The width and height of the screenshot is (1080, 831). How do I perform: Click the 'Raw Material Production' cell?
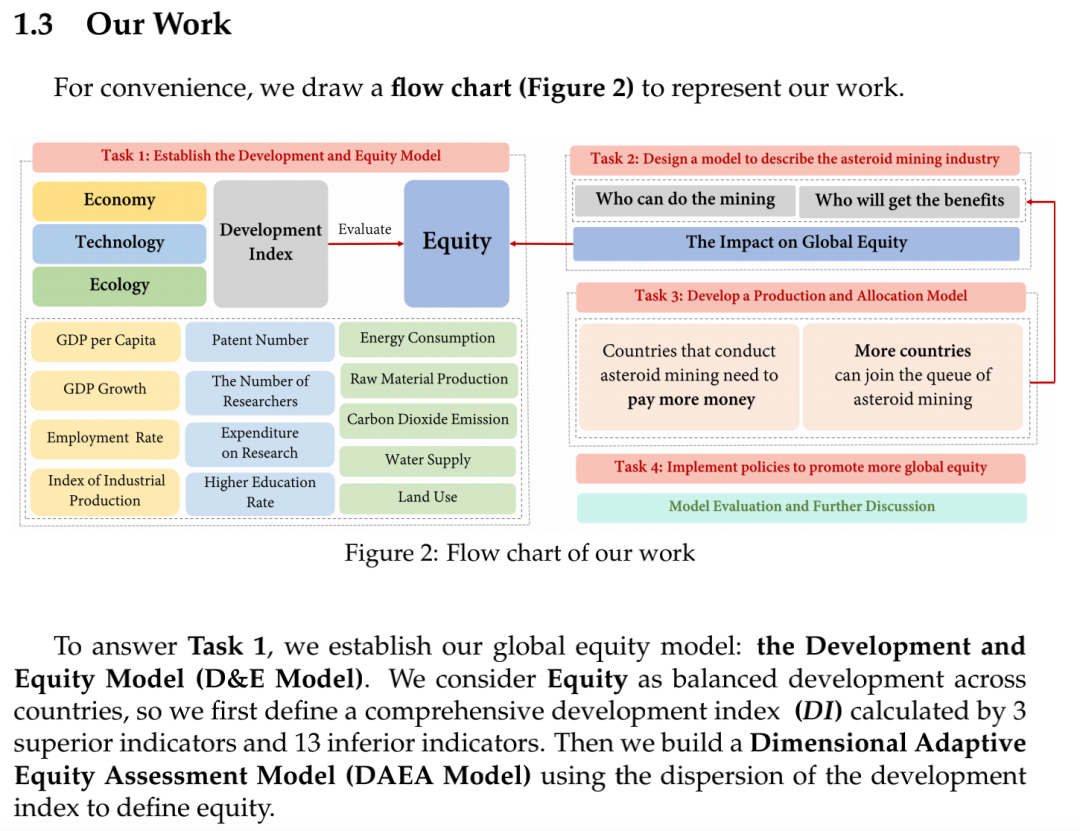coord(428,380)
